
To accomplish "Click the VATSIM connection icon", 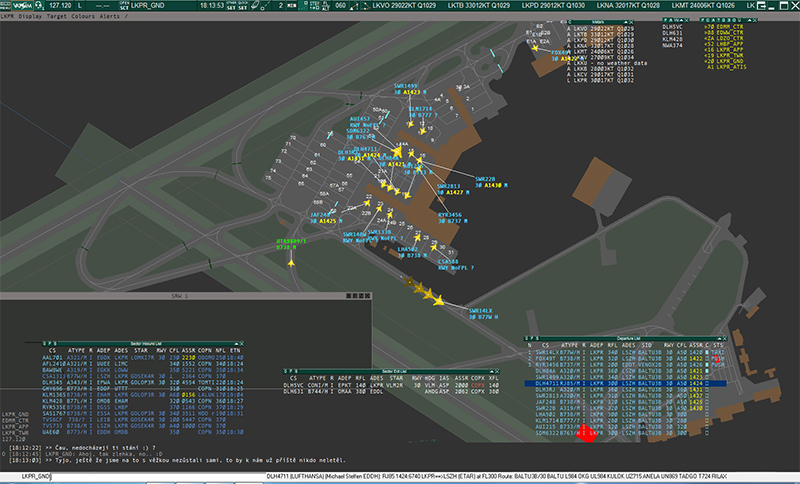I will point(22,5).
